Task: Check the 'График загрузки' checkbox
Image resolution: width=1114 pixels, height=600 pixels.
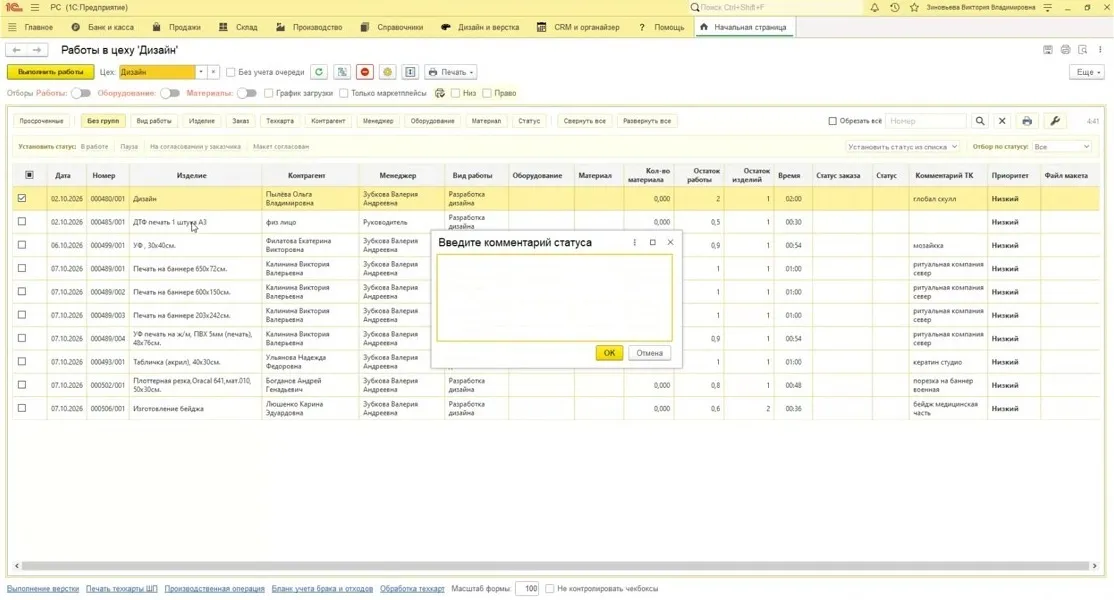Action: click(x=268, y=93)
